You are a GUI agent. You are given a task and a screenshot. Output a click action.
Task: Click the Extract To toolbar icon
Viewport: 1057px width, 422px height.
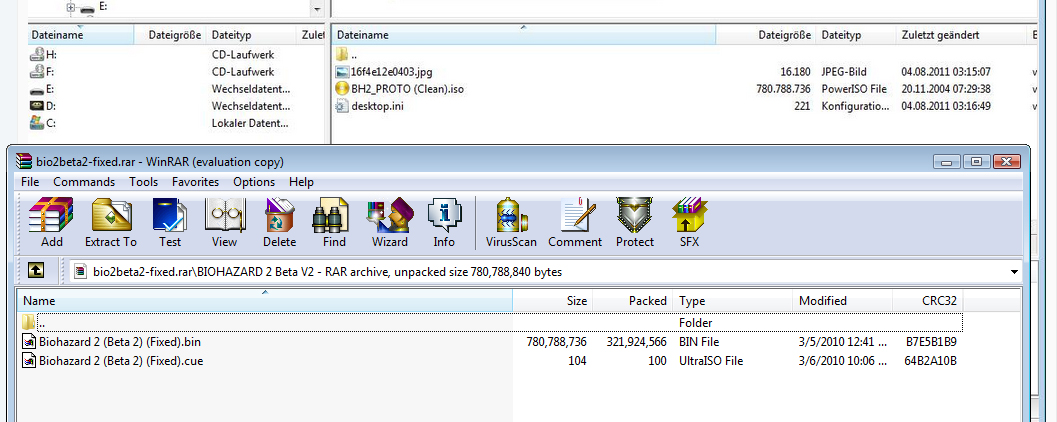110,221
